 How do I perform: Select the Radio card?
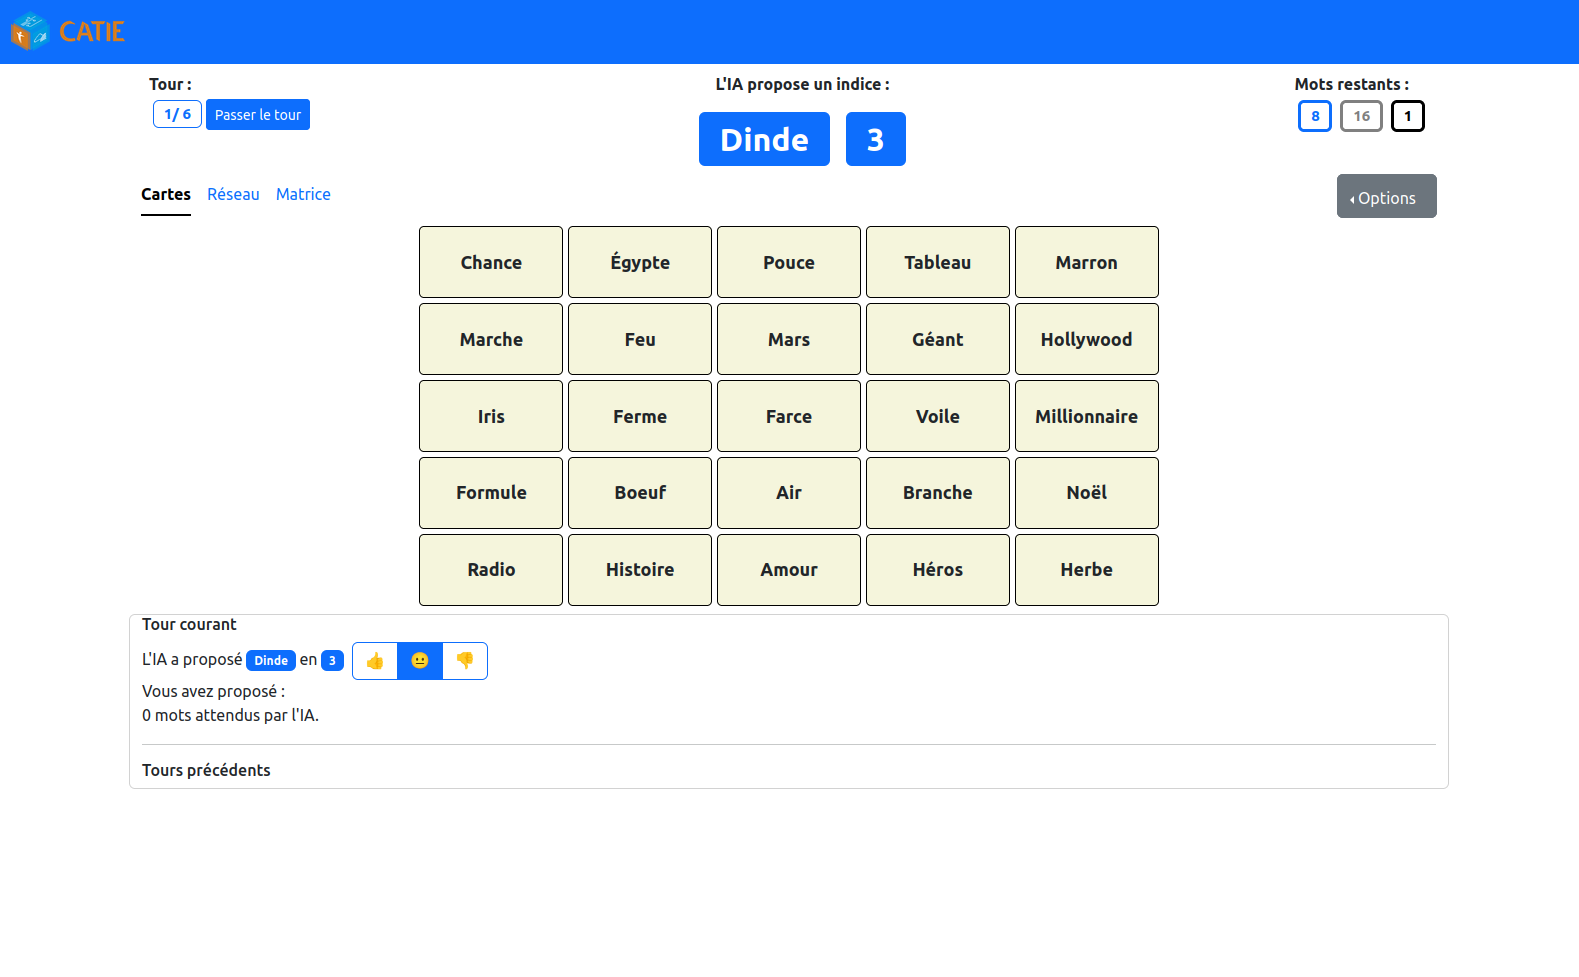[491, 570]
